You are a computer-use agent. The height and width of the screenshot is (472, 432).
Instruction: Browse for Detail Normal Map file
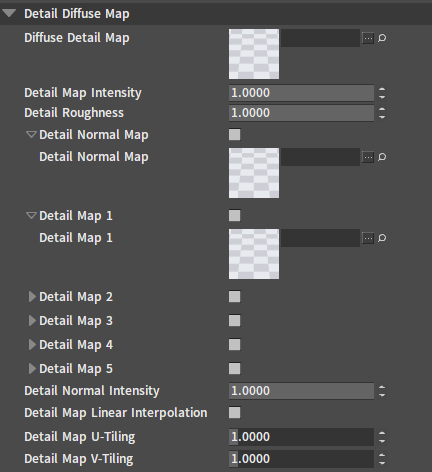coord(368,157)
